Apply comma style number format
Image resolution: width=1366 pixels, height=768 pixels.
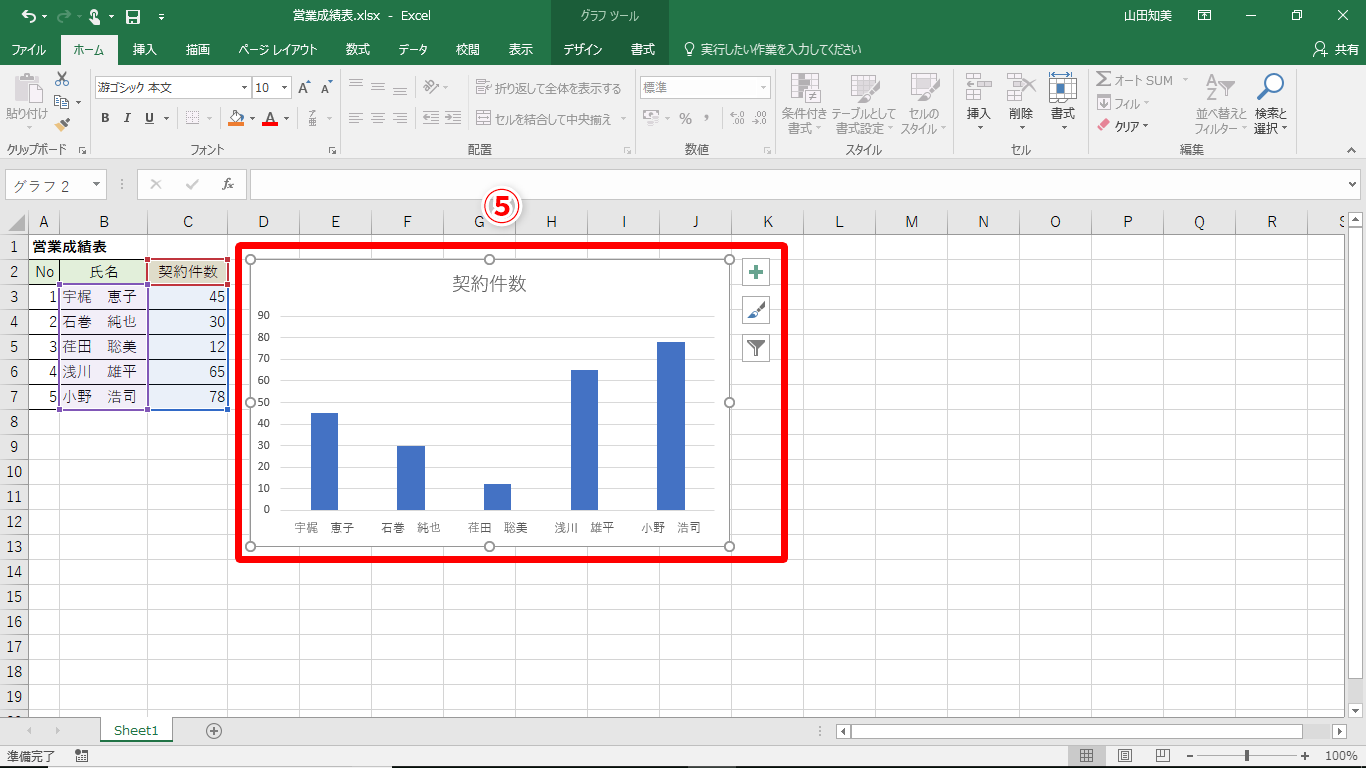click(x=707, y=118)
